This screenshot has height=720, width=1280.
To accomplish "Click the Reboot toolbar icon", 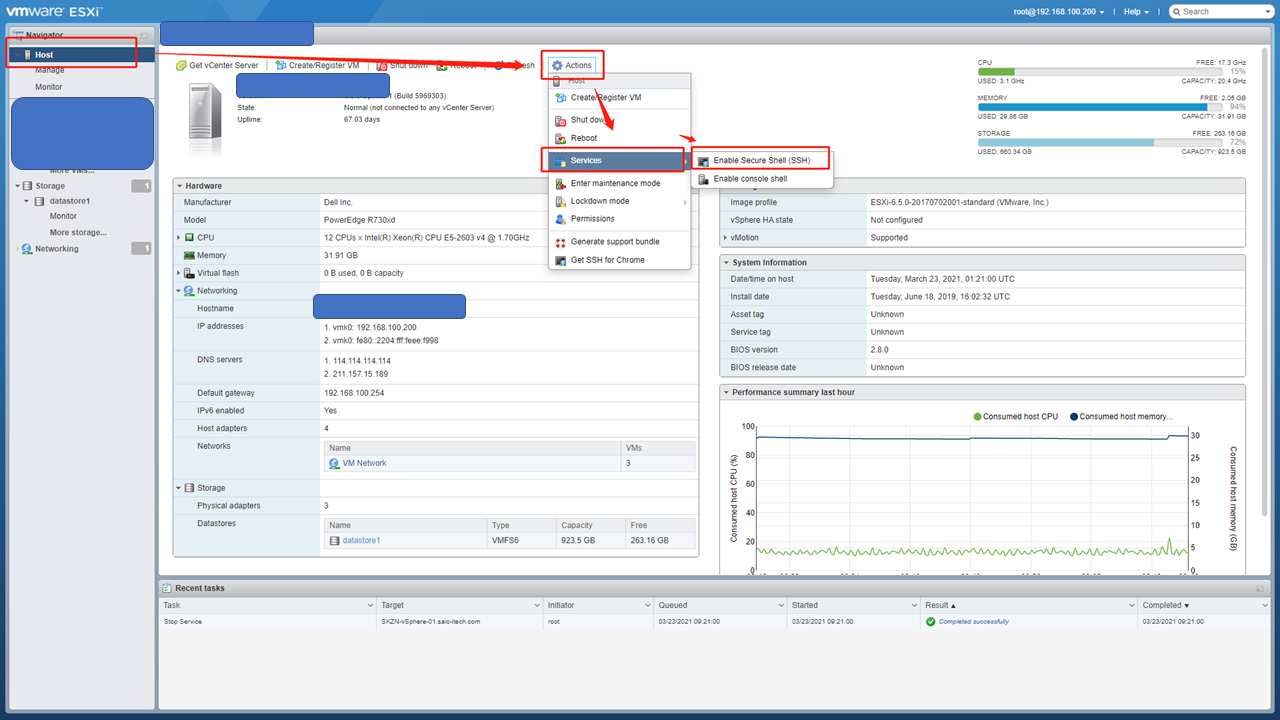I will point(463,65).
